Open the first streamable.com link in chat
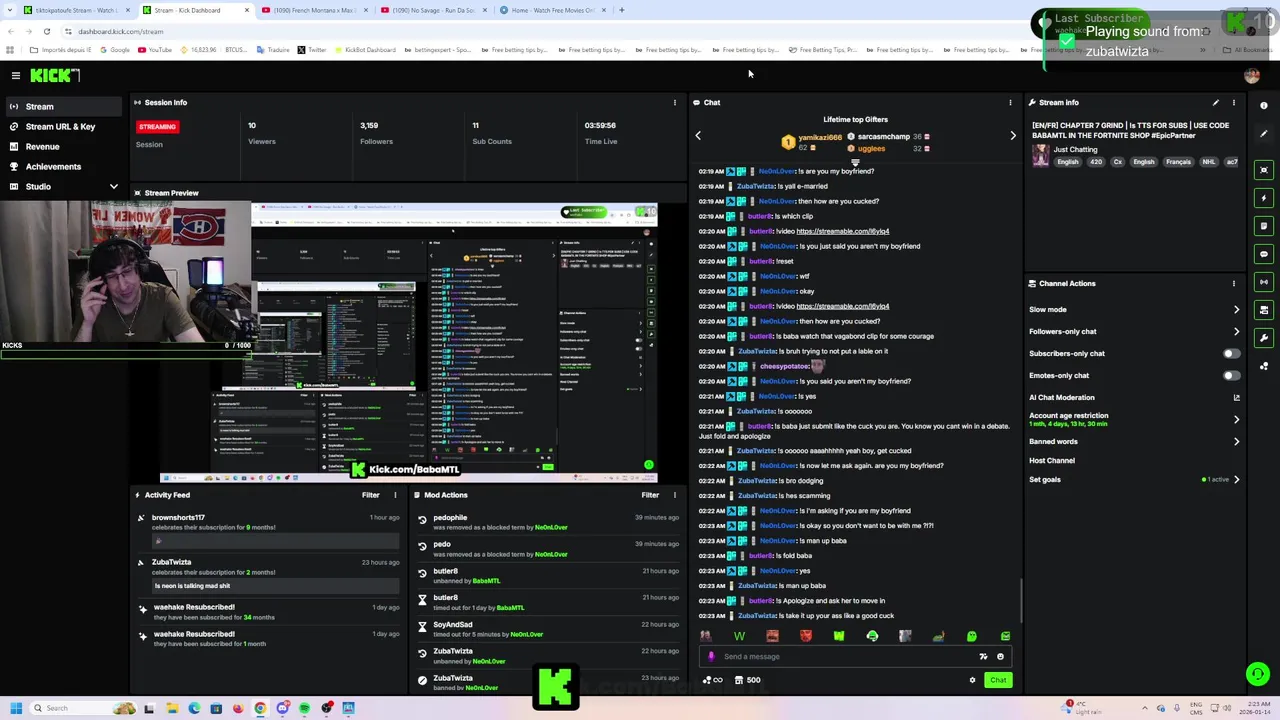Viewport: 1280px width, 720px height. point(842,231)
